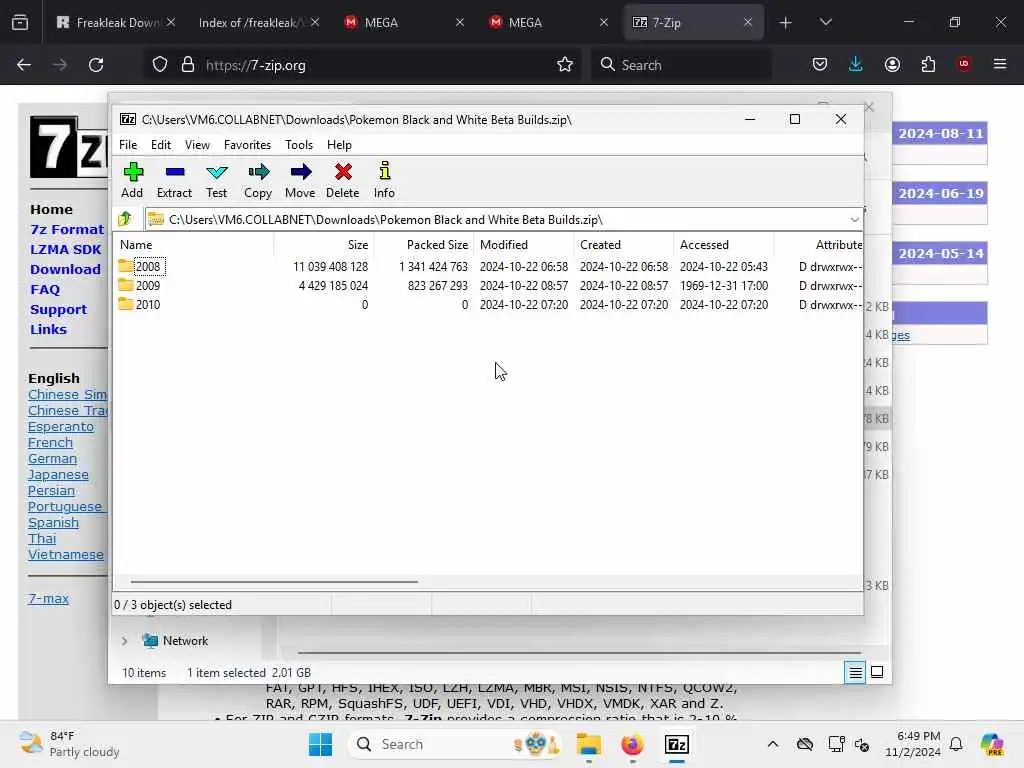Open the Support link
Screen dimensions: 1024x768
coord(58,310)
